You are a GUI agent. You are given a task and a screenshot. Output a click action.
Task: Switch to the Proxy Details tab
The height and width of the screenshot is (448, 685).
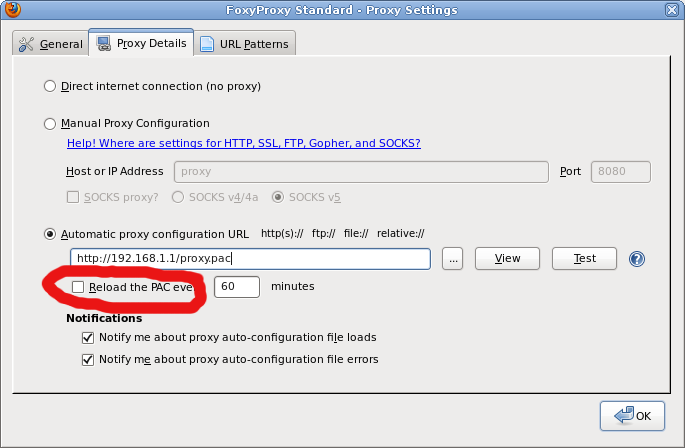click(141, 43)
